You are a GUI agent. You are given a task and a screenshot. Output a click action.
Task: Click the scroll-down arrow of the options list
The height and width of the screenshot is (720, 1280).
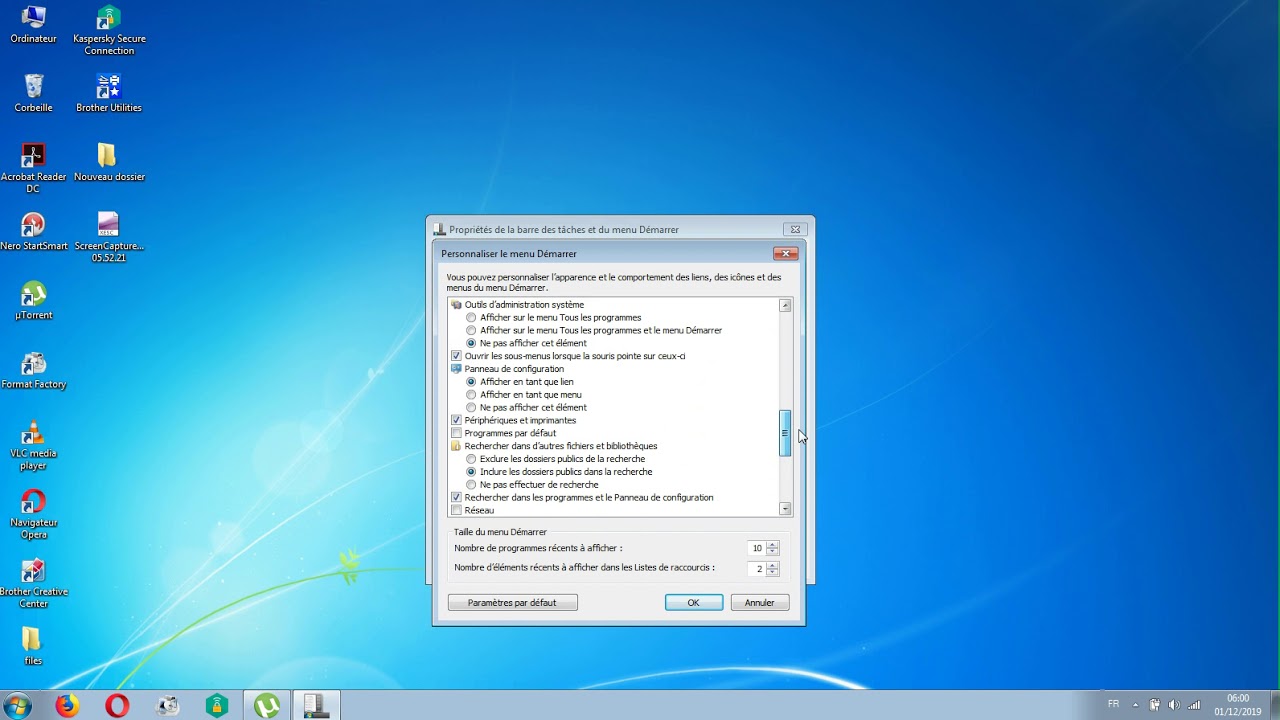point(785,509)
